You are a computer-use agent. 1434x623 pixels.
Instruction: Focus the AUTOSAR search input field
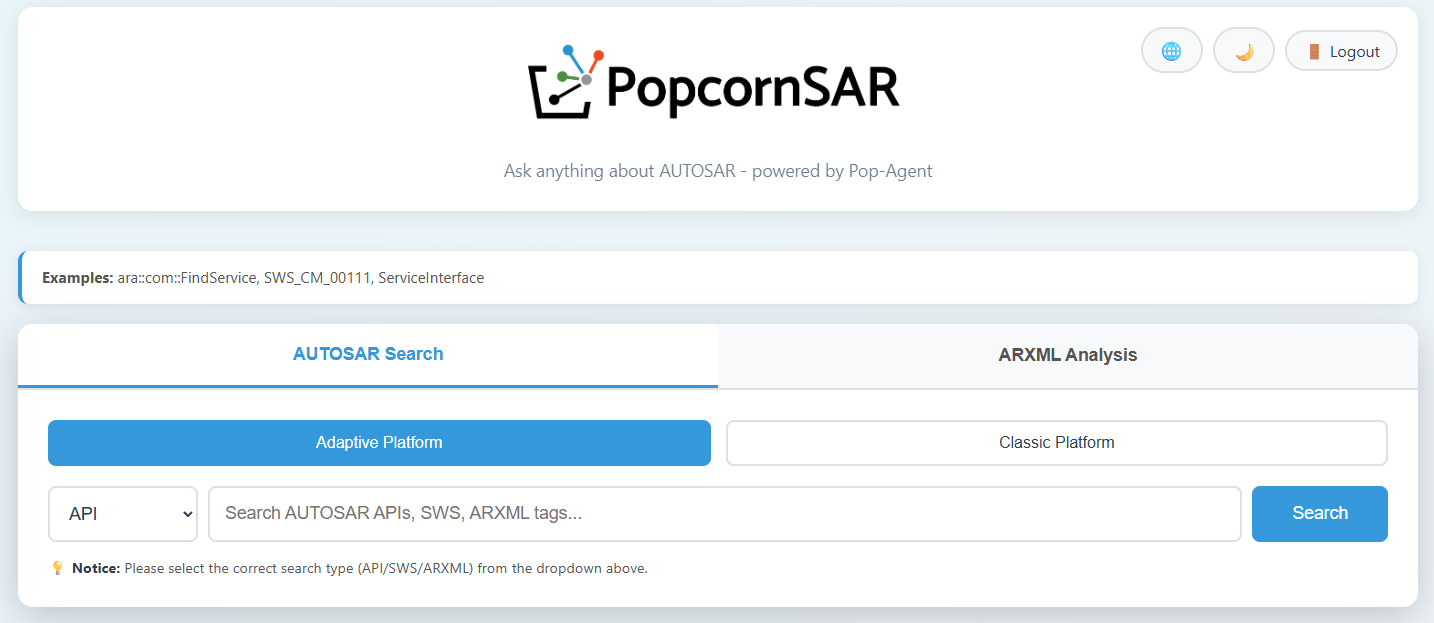pyautogui.click(x=724, y=514)
